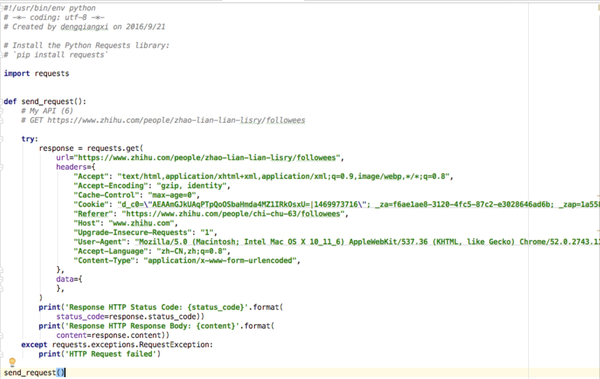Click the "Content-Type" header value string
600x379 pixels.
(x=222, y=261)
